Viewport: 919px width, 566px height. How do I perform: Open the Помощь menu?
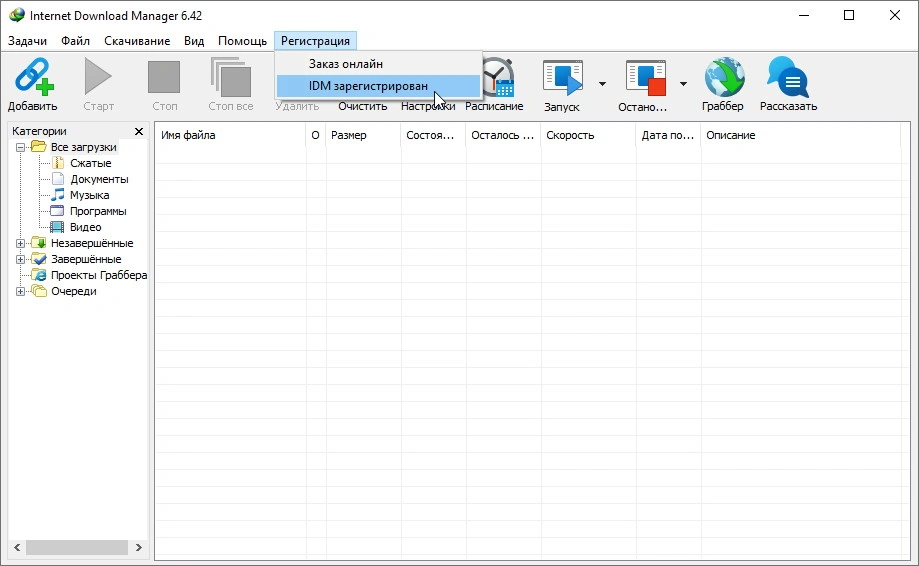(x=242, y=41)
